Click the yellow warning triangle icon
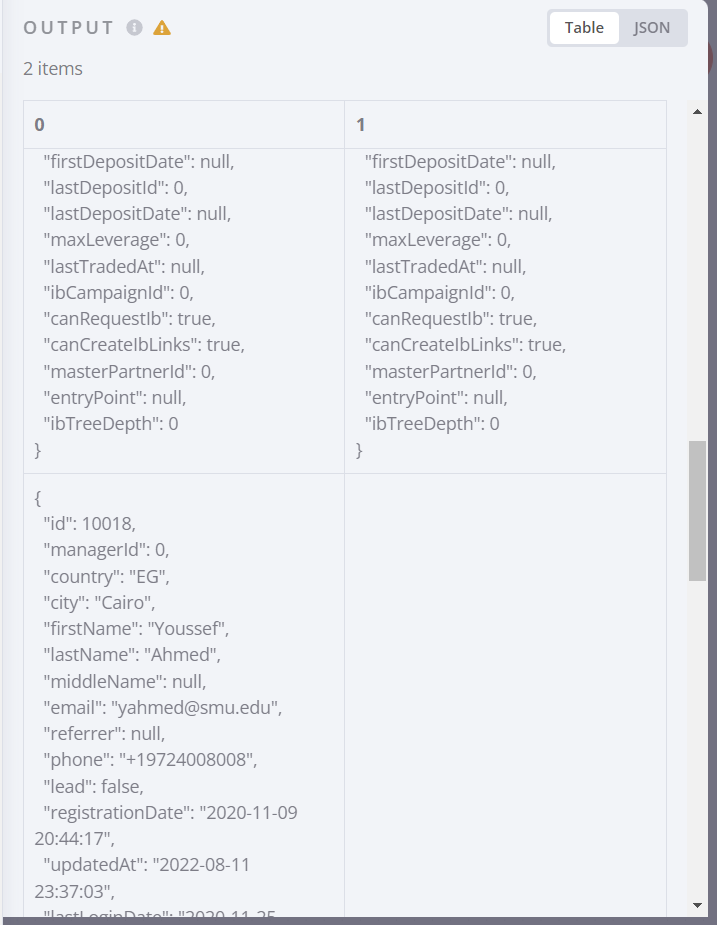717x925 pixels. (x=163, y=29)
